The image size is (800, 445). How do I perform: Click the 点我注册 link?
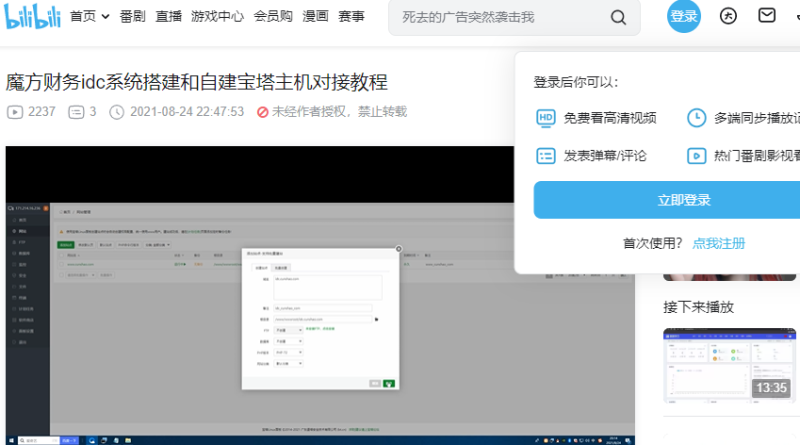click(x=718, y=243)
